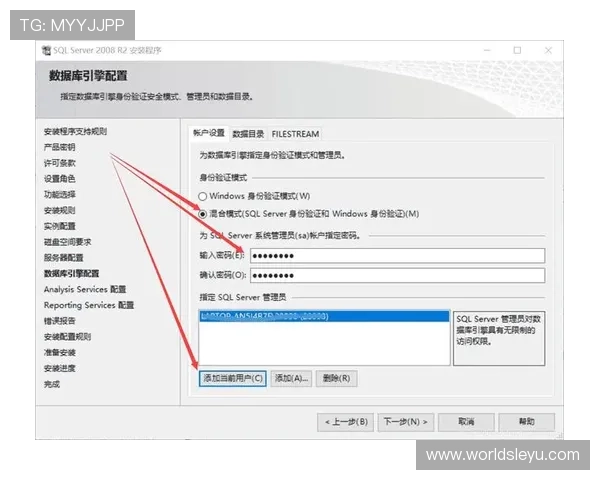Click 准备安装 step in sidebar

click(x=60, y=353)
